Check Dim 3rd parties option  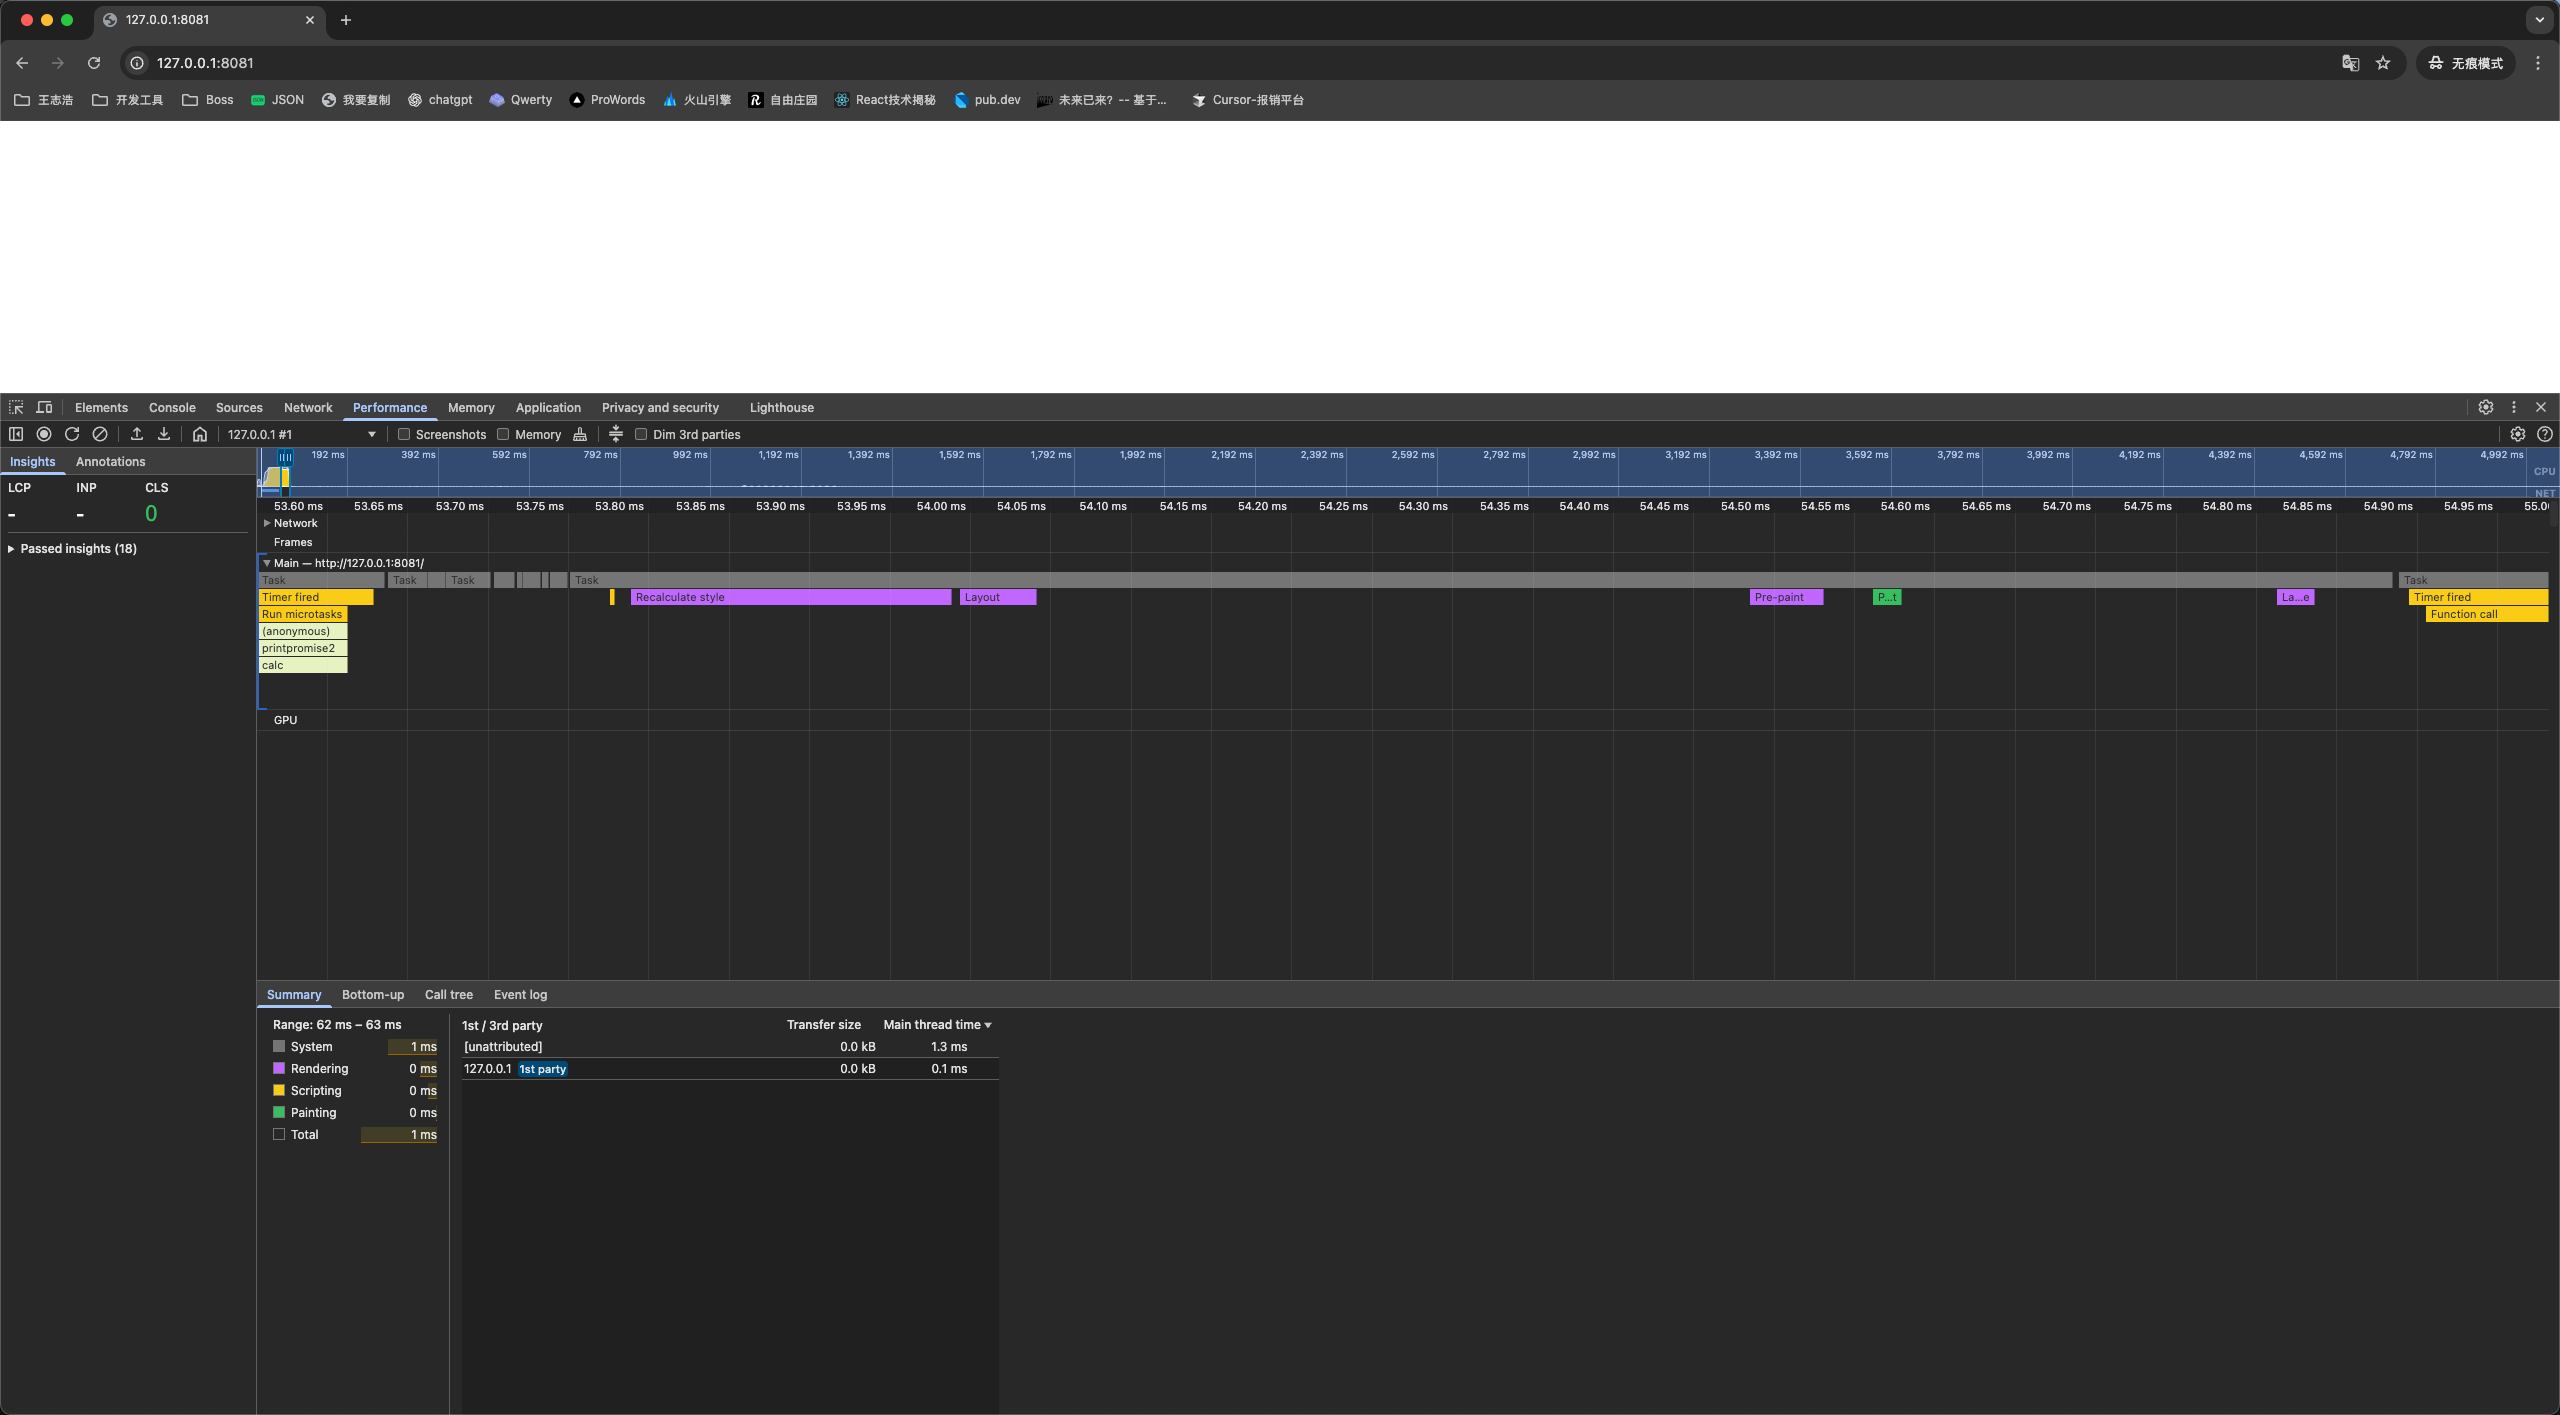641,434
